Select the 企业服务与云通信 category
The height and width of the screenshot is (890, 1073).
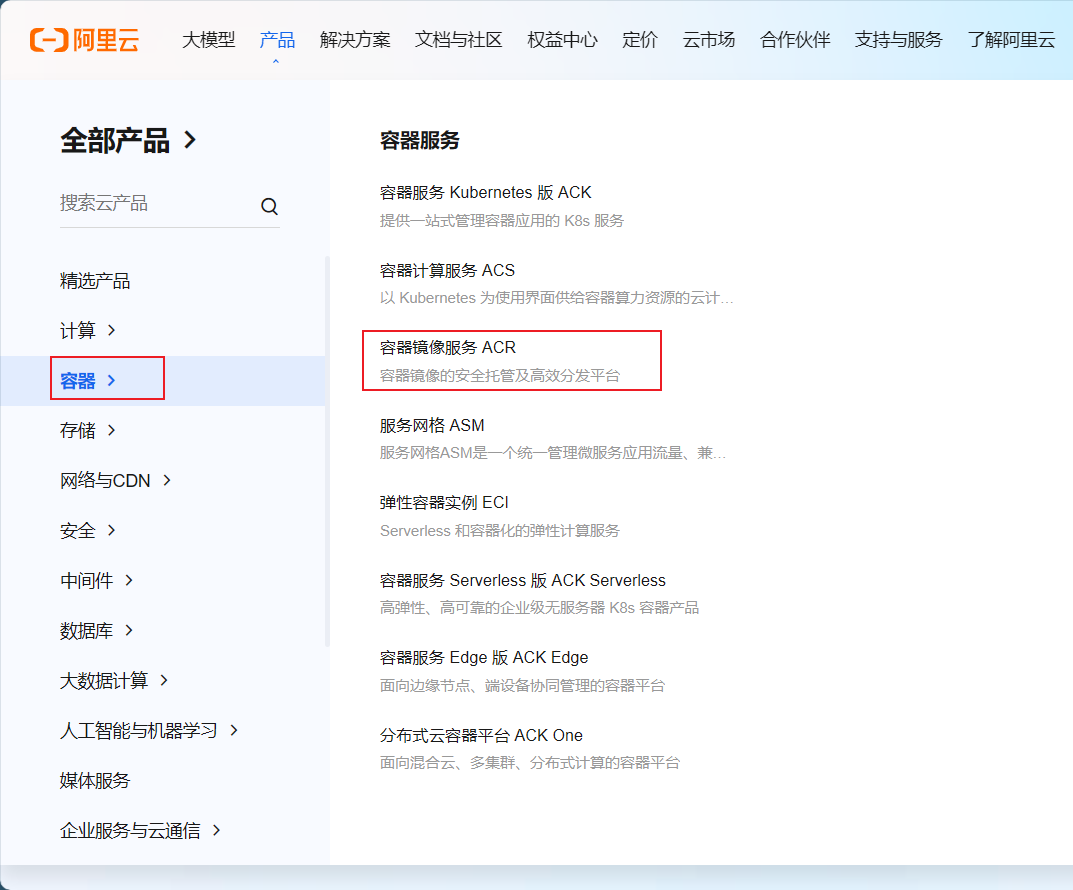pos(130,830)
